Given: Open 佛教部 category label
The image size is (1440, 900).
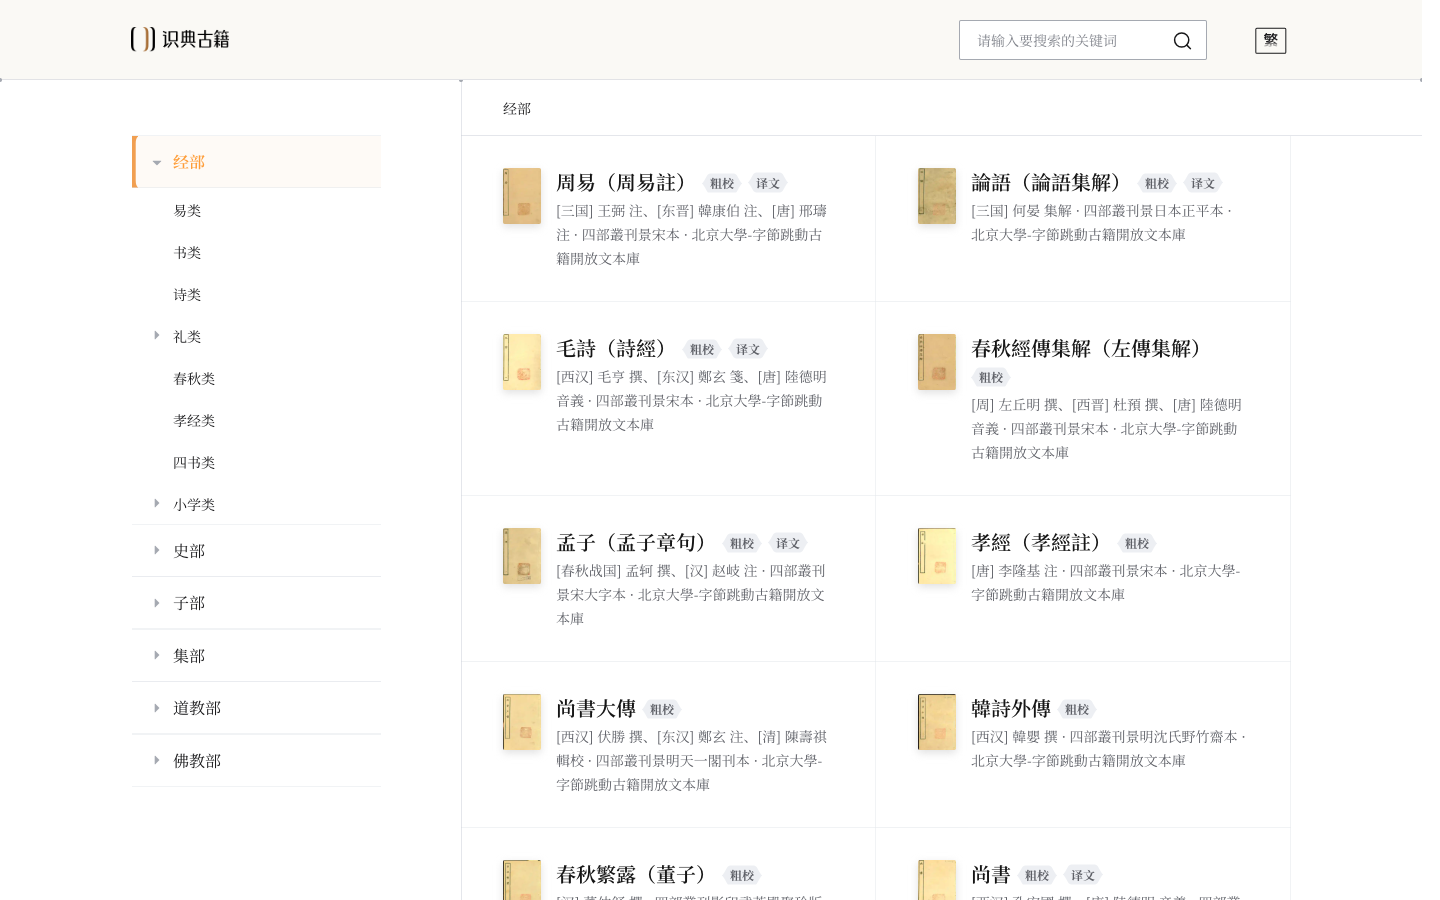Looking at the screenshot, I should tap(197, 761).
